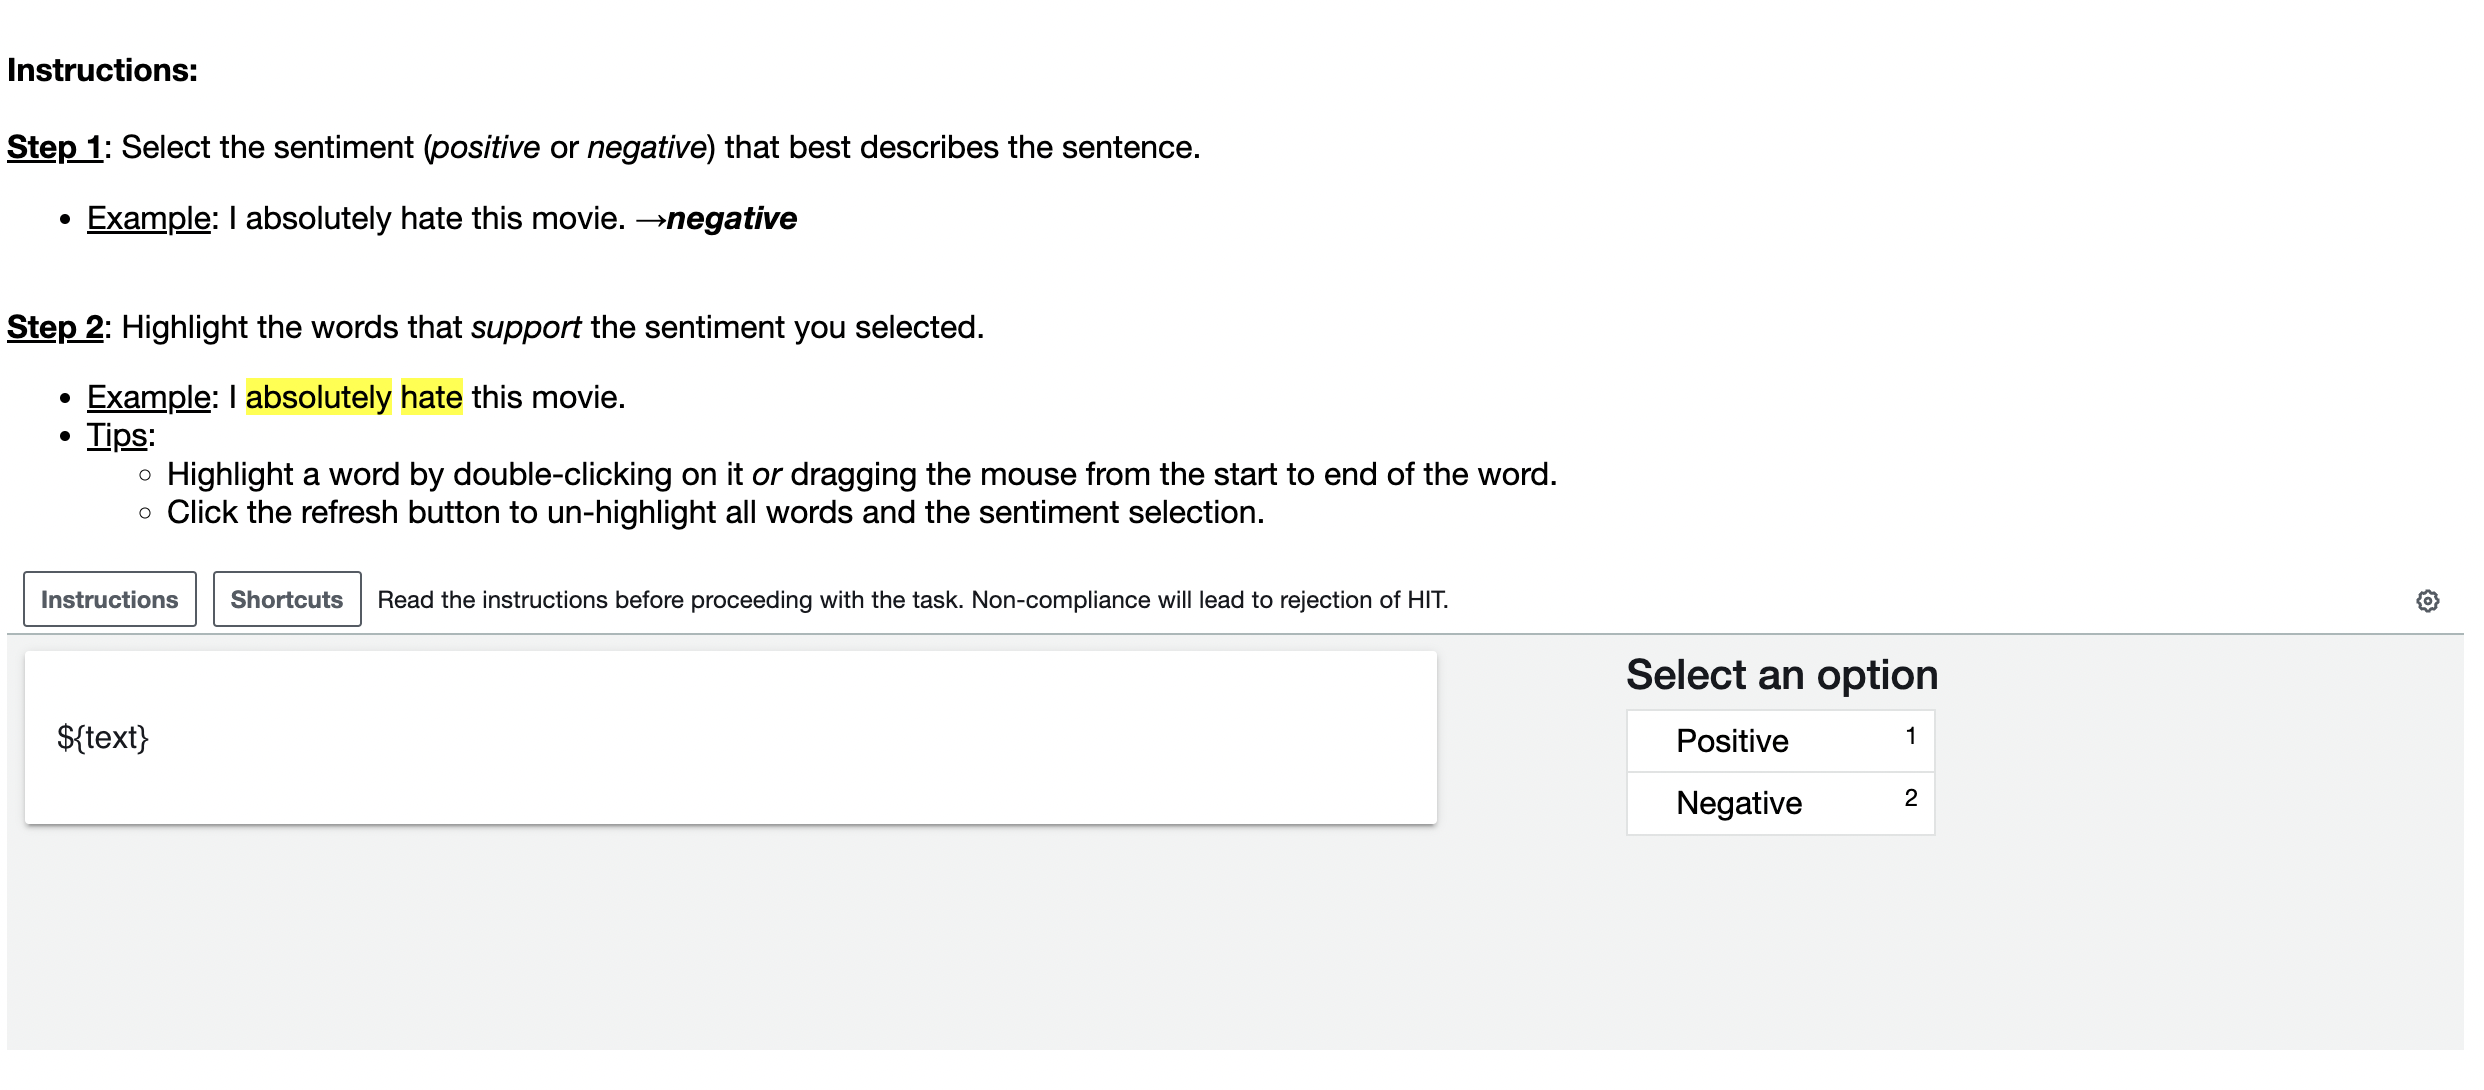Click the "Example" label under Step 2
2484x1090 pixels.
click(148, 398)
